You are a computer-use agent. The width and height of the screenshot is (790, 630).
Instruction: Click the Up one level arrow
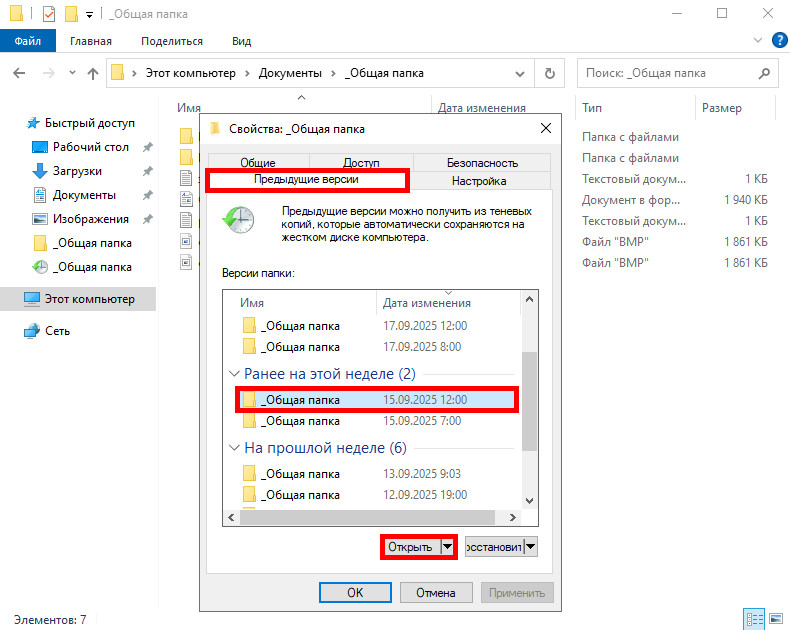(93, 73)
